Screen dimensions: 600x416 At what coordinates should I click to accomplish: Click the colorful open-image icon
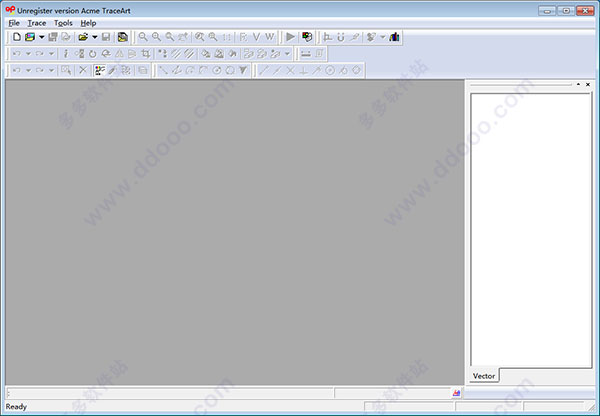[30, 37]
